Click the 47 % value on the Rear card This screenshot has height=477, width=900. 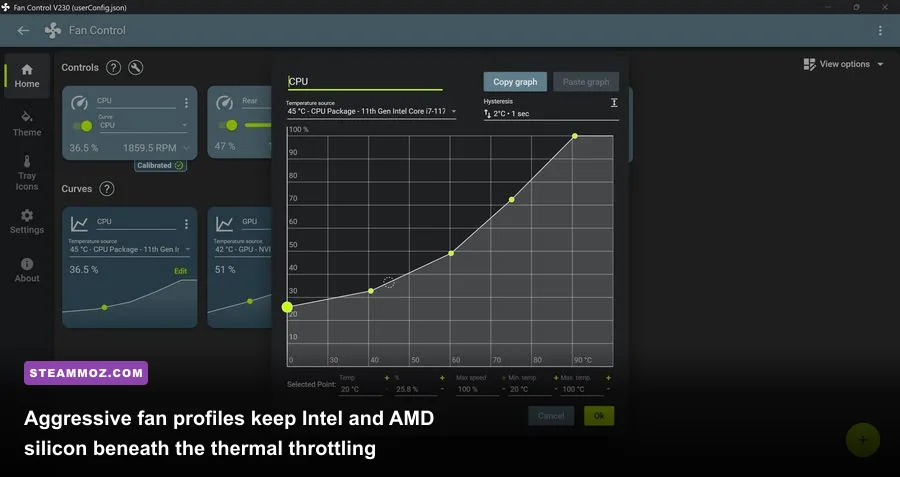[225, 146]
